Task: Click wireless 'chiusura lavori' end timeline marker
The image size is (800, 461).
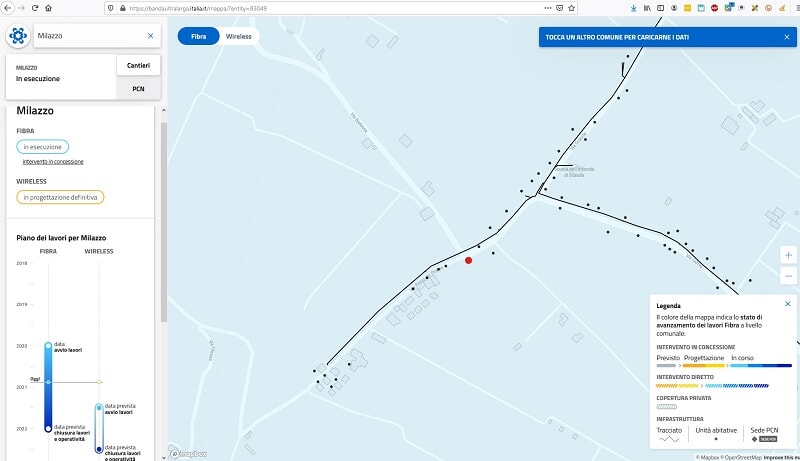Action: 99,450
